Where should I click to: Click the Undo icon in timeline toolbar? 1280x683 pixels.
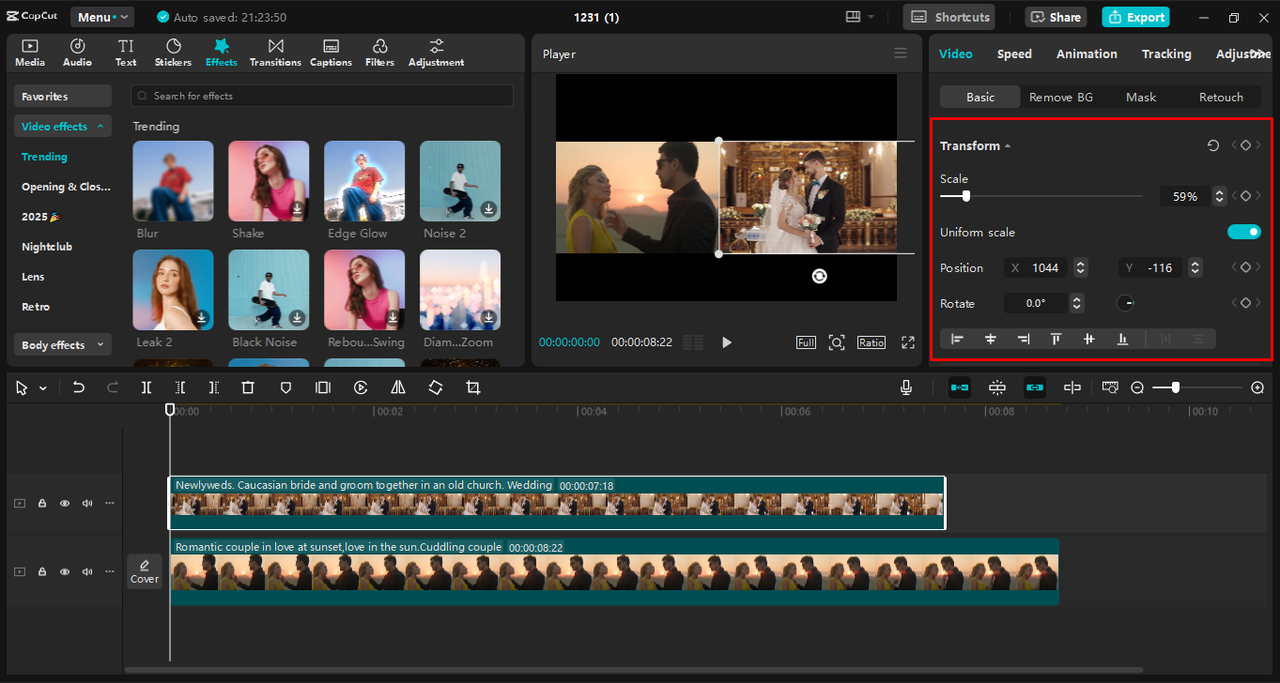(79, 387)
